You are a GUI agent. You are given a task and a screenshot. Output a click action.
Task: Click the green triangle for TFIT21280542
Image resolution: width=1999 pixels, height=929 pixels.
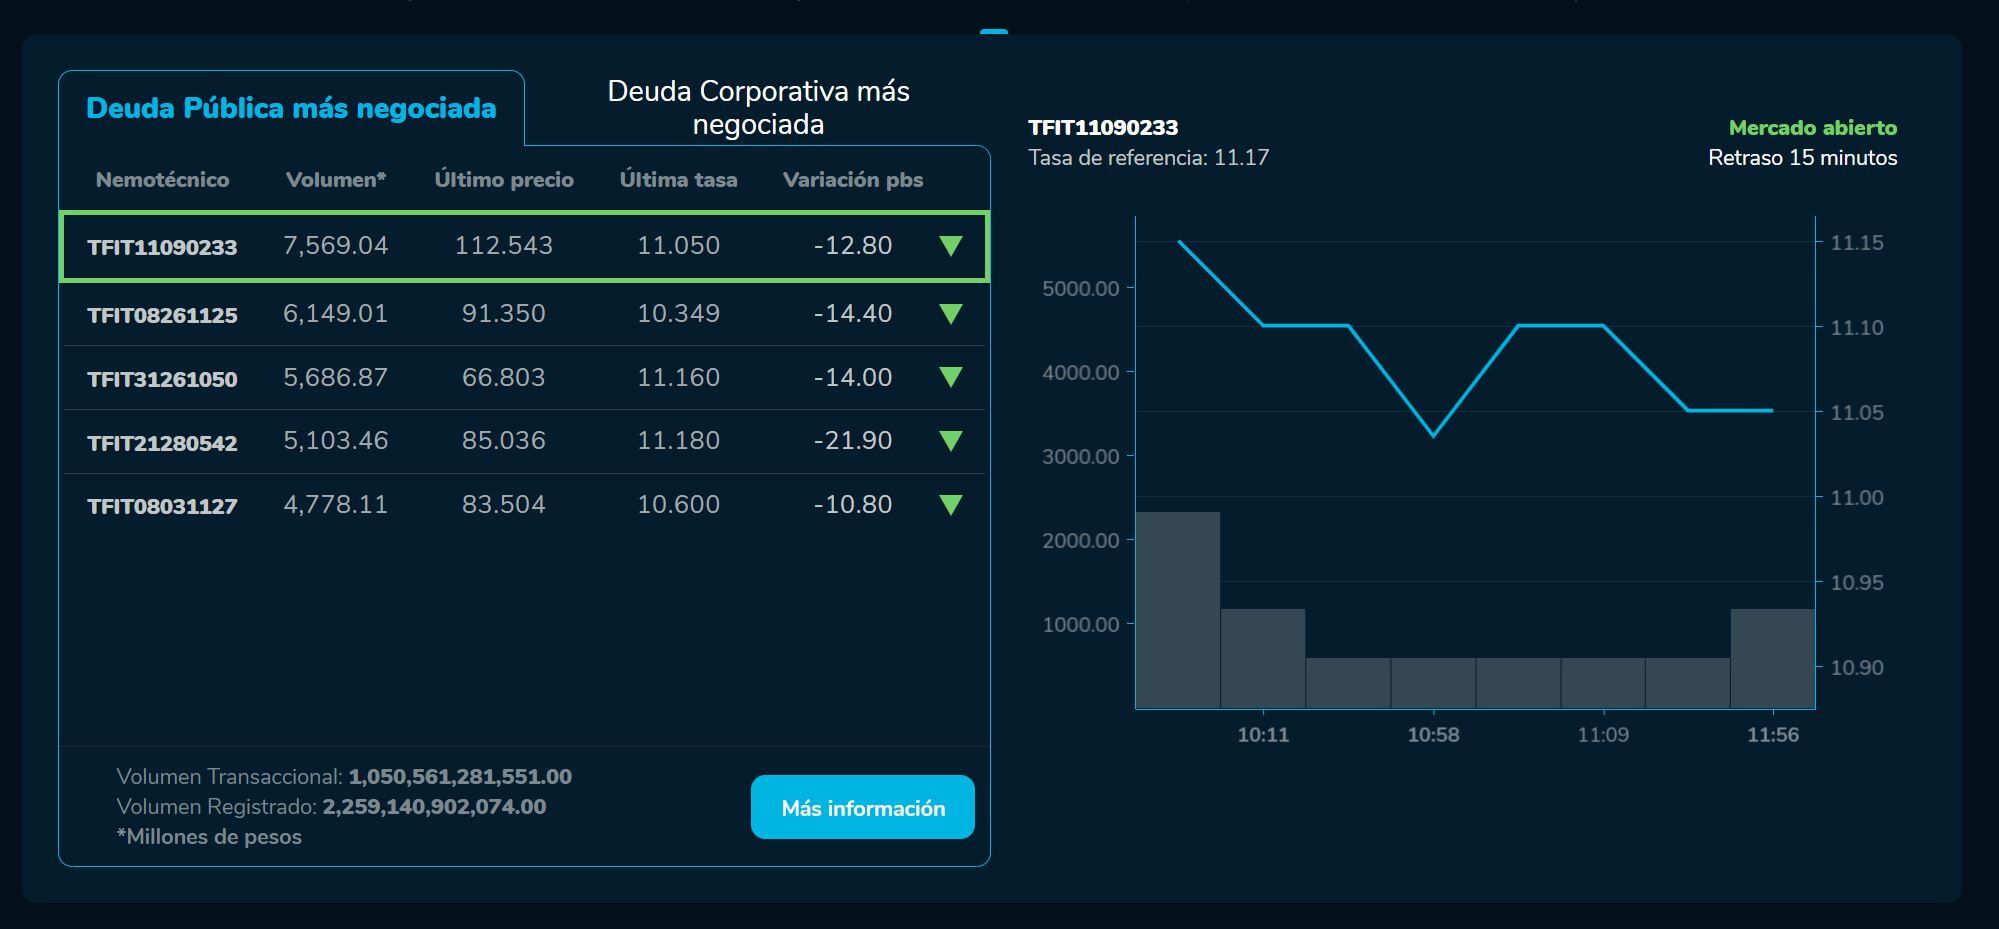click(950, 441)
